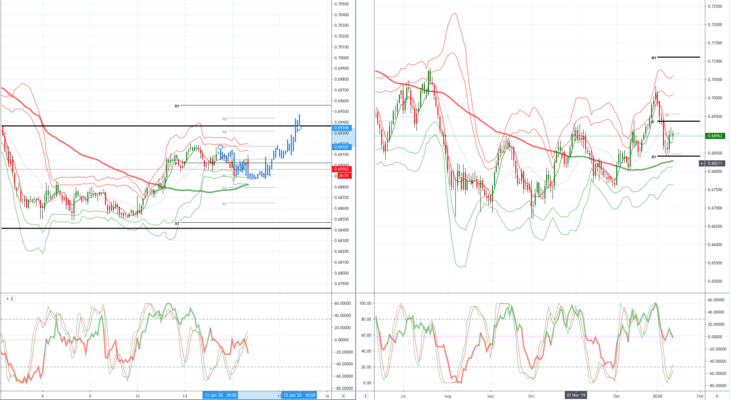Open timezone settings button on right chart
730x400 pixels.
point(366,396)
